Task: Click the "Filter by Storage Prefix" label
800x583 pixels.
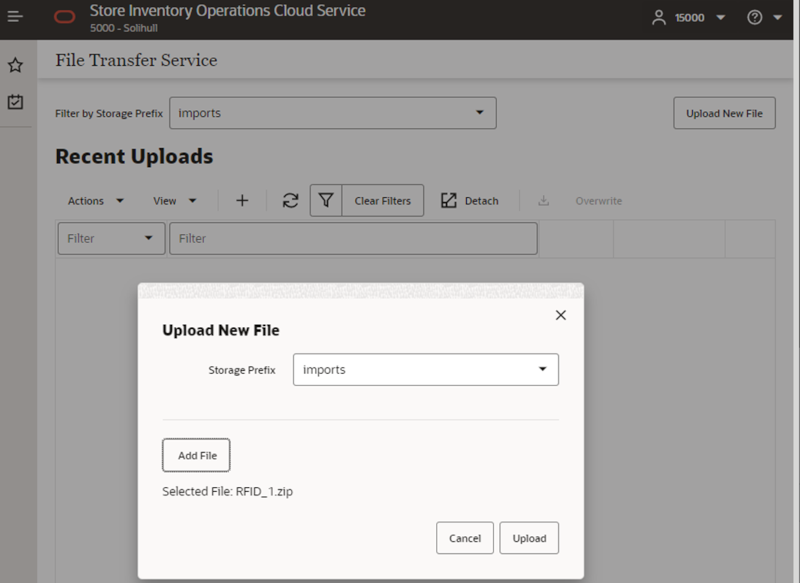Action: tap(109, 113)
